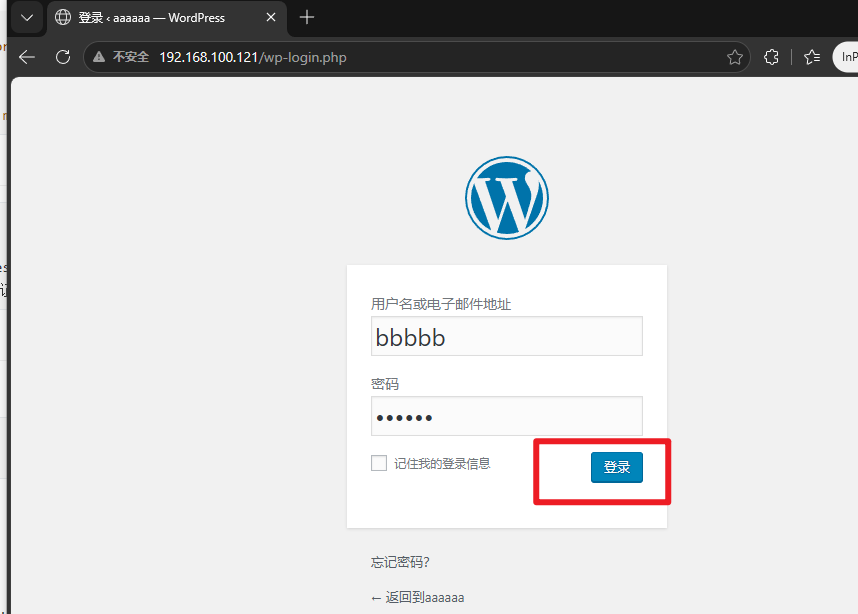Open the browser extensions menu

772,57
